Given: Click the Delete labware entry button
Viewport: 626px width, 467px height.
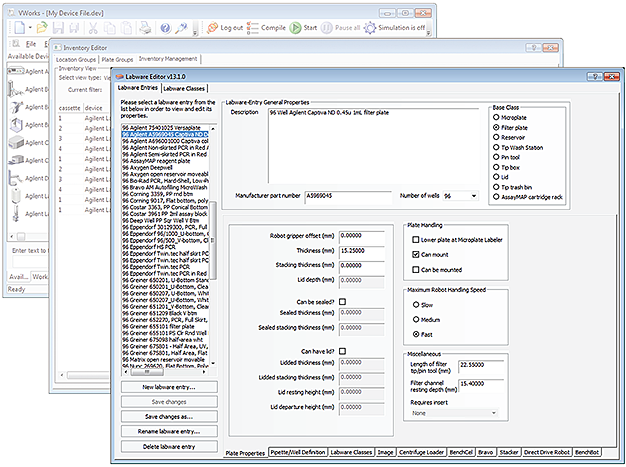Looking at the screenshot, I should click(x=169, y=447).
